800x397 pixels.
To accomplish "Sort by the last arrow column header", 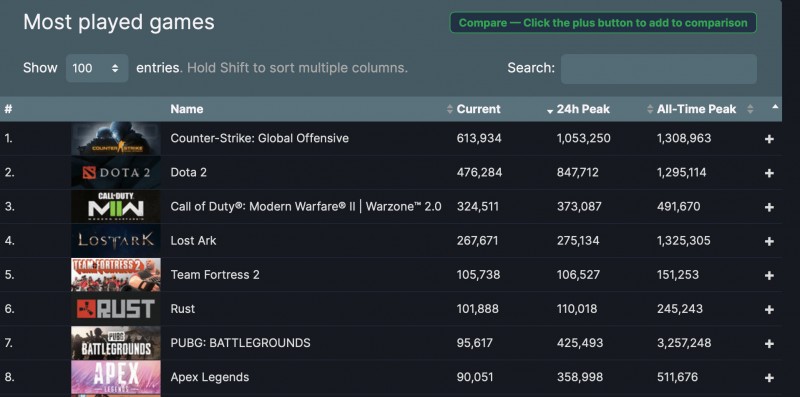I will point(775,107).
